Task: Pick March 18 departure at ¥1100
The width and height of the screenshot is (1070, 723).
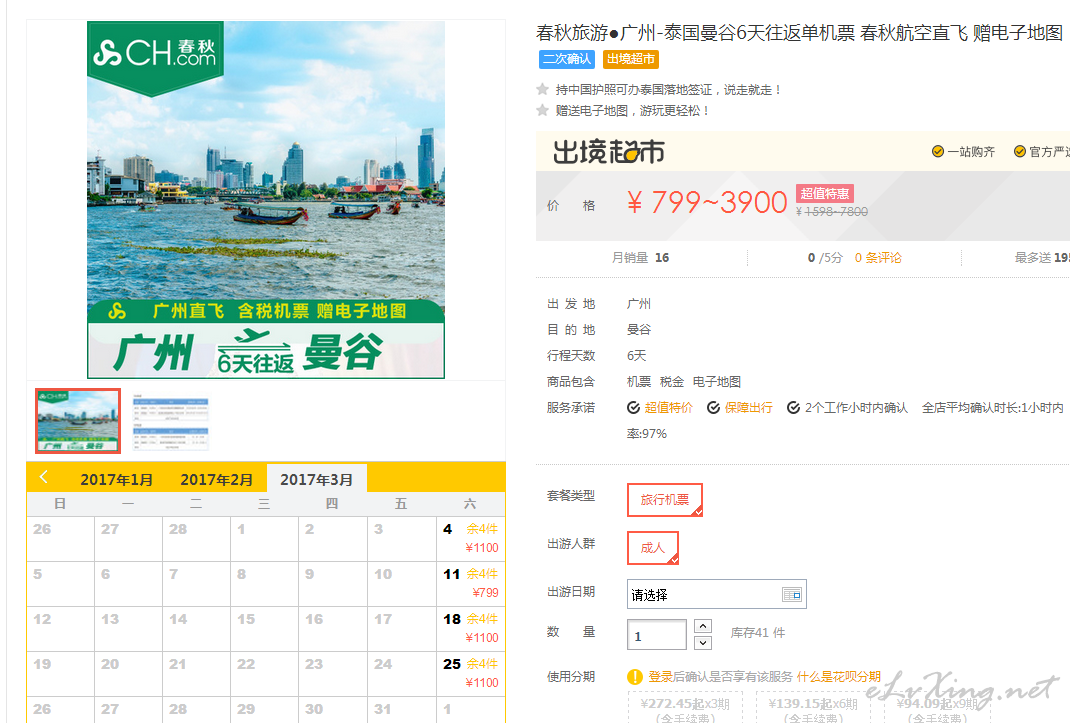Action: pyautogui.click(x=470, y=628)
